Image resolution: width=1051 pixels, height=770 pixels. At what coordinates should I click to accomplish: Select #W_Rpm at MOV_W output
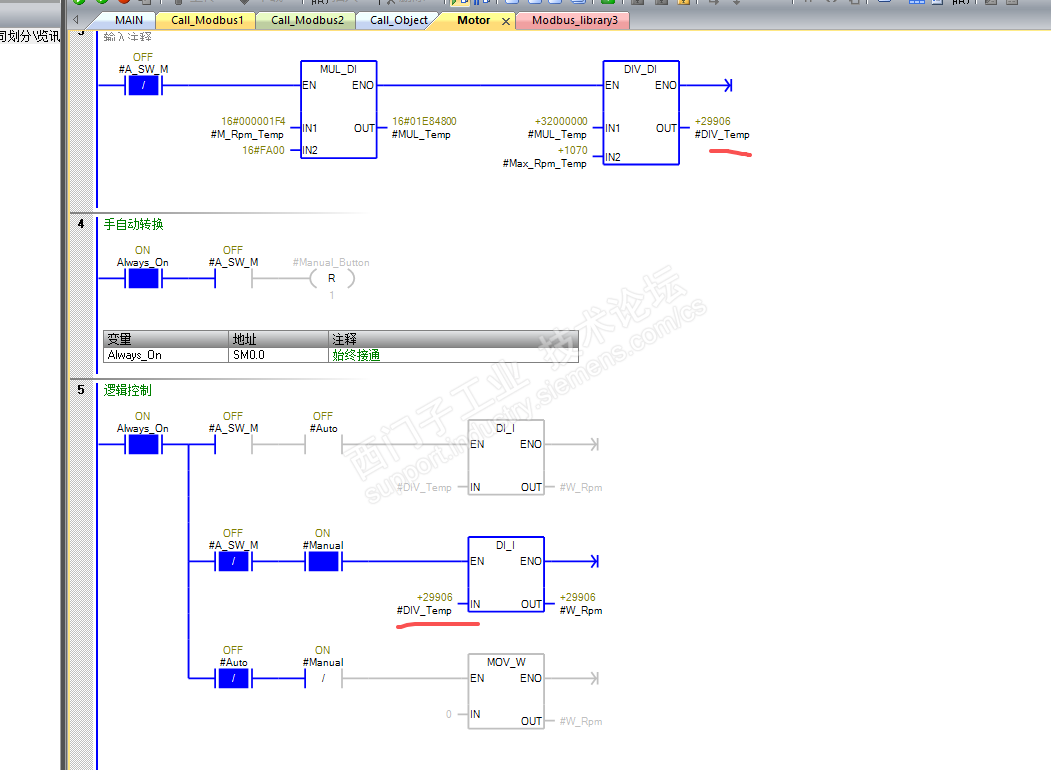click(x=580, y=722)
